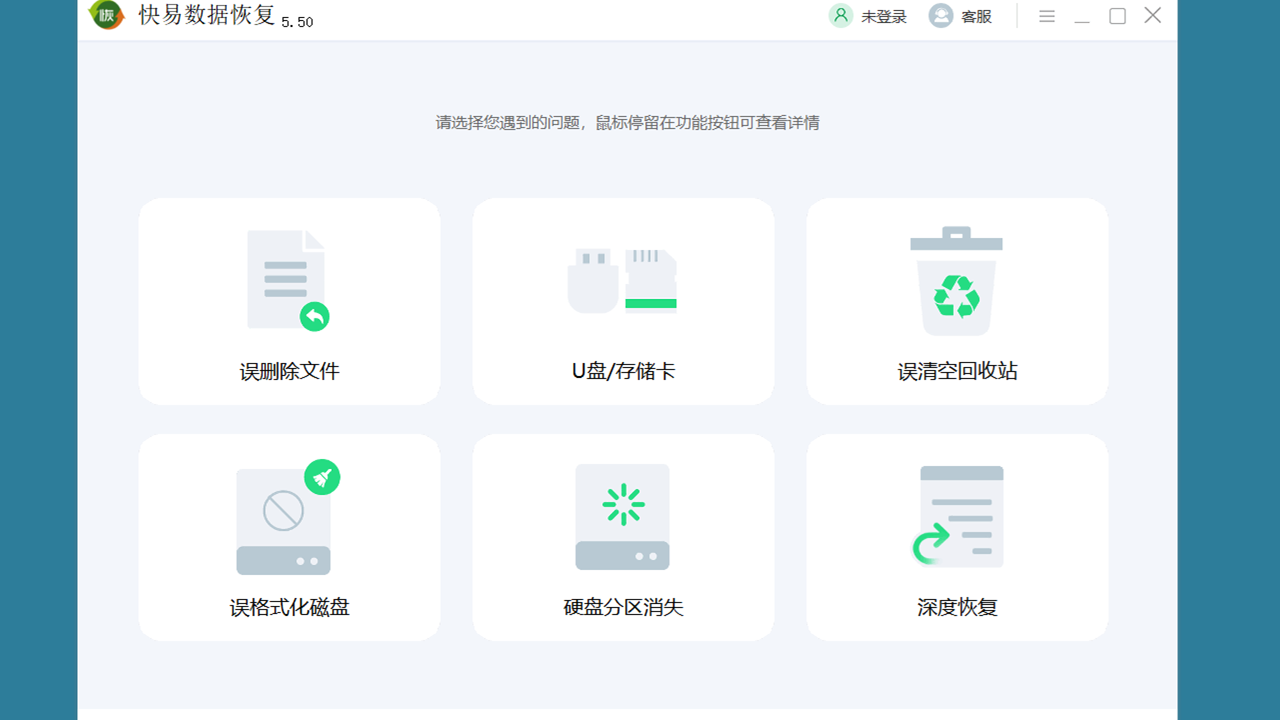Click the customer service headset icon
The height and width of the screenshot is (720, 1280).
[x=941, y=16]
